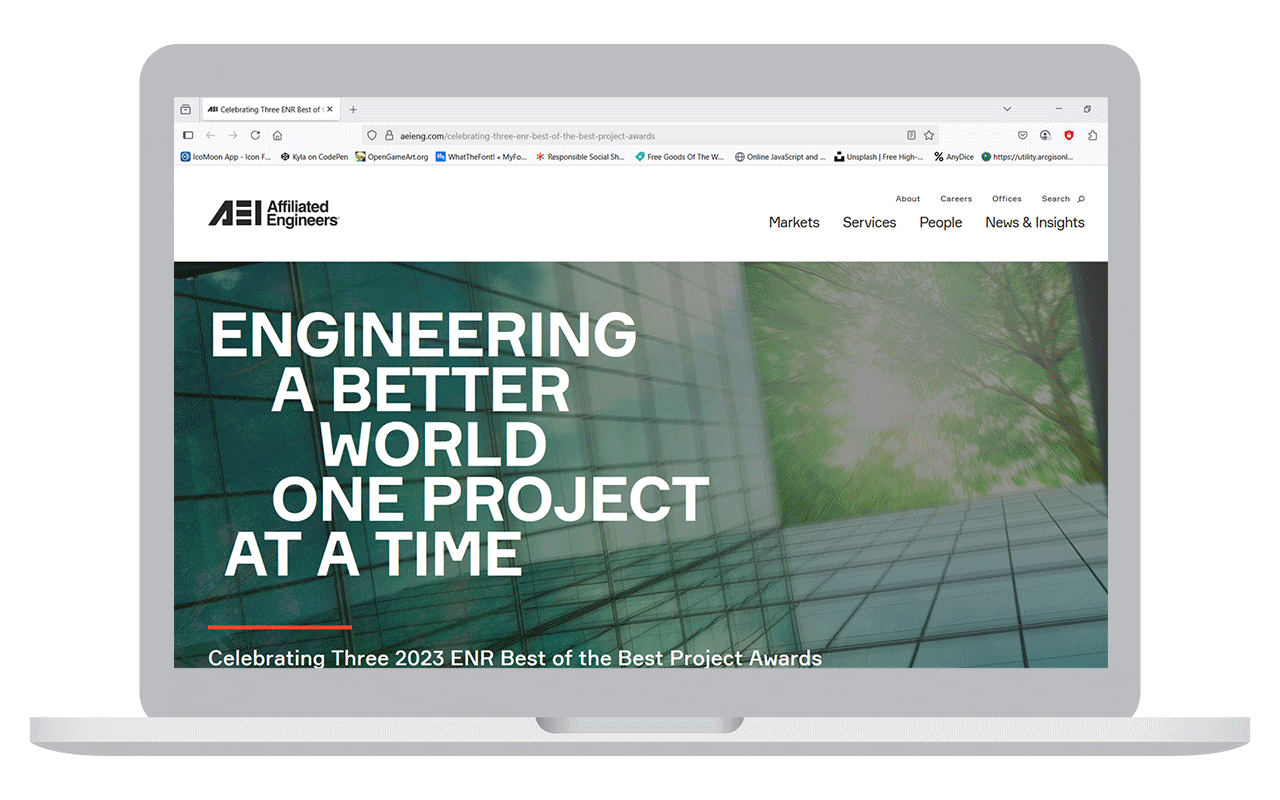Viewport: 1280px width, 800px height.
Task: View site security padlock info
Action: coord(389,135)
